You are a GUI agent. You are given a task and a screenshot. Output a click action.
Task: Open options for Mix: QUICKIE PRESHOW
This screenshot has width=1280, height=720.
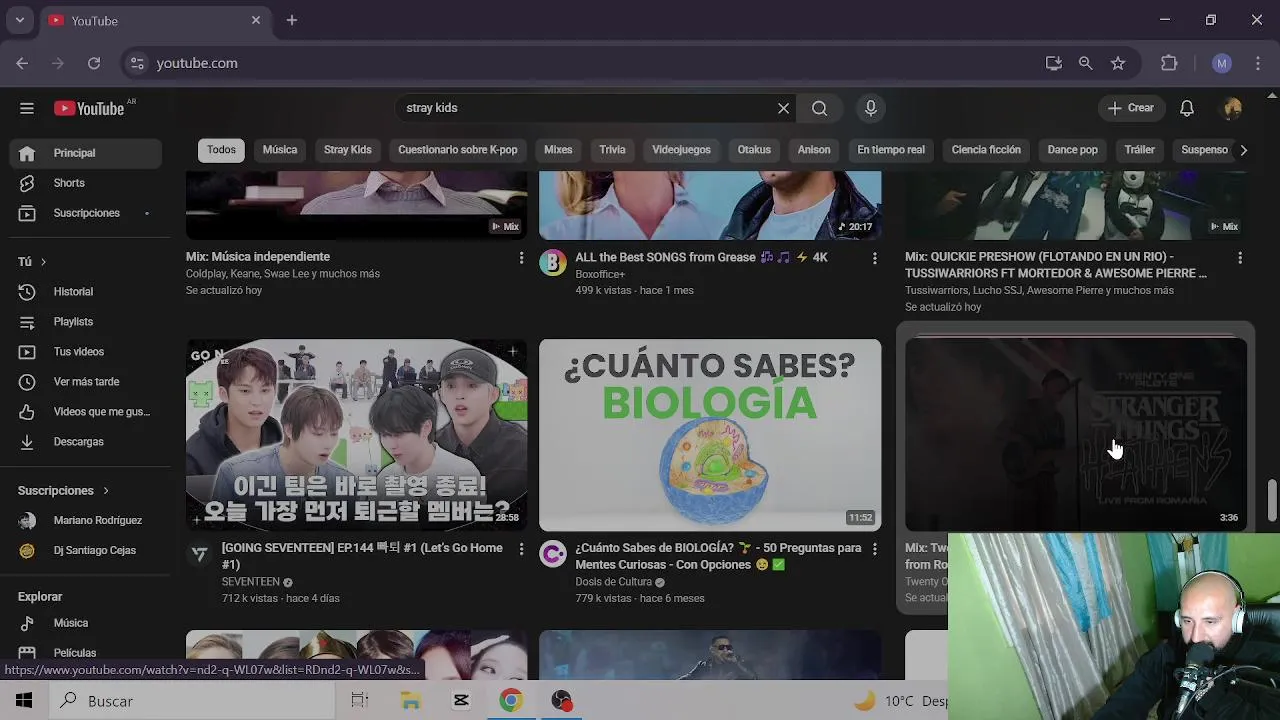[1240, 258]
